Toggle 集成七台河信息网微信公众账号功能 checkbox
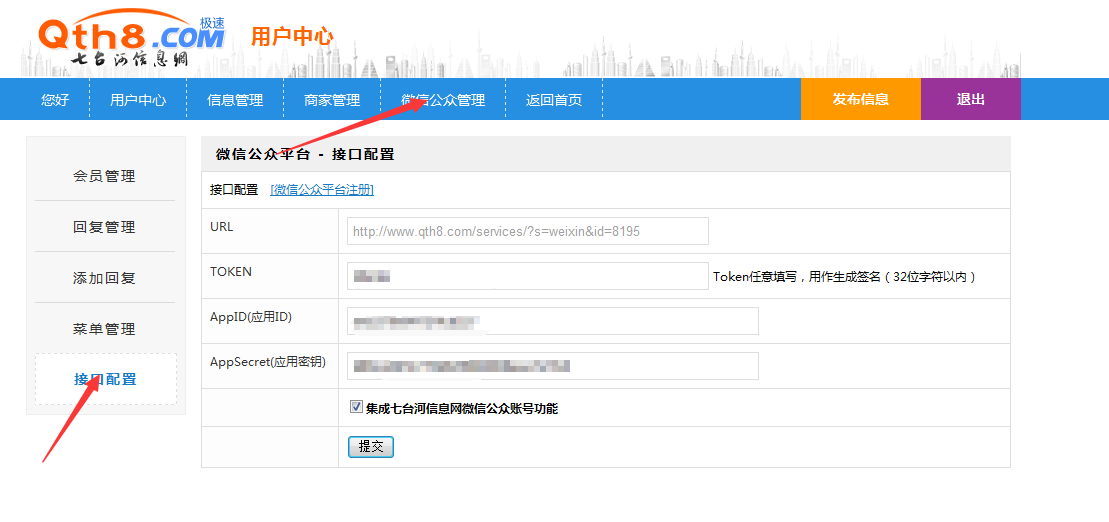Image resolution: width=1109 pixels, height=522 pixels. click(x=356, y=407)
